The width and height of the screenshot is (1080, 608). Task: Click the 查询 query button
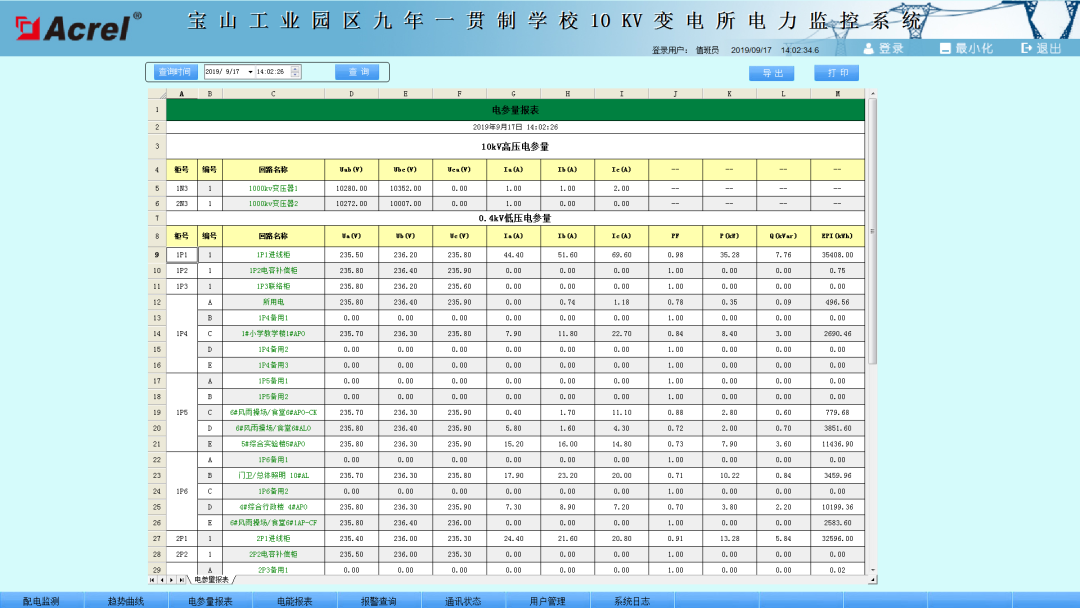[x=357, y=72]
